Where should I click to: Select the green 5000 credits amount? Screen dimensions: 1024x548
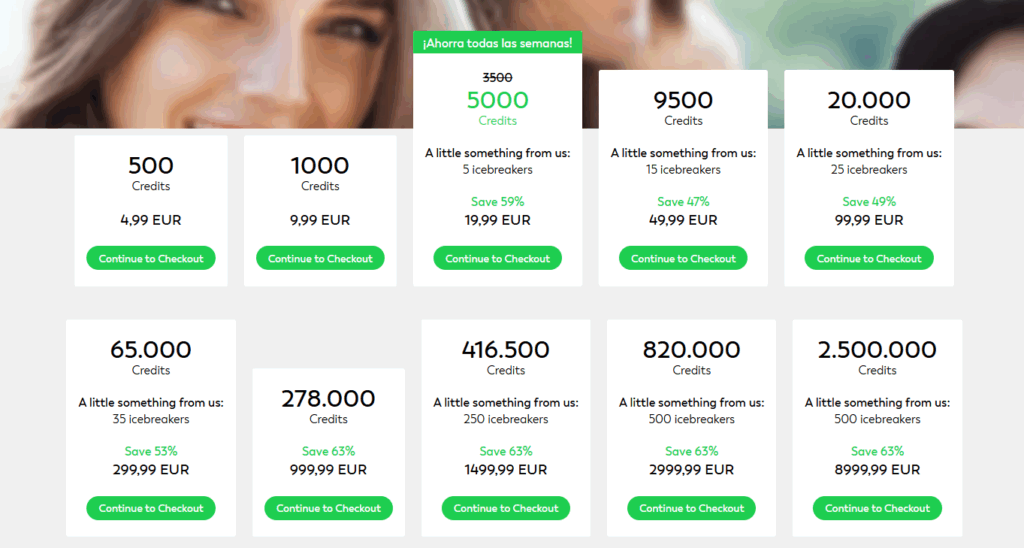tap(497, 100)
